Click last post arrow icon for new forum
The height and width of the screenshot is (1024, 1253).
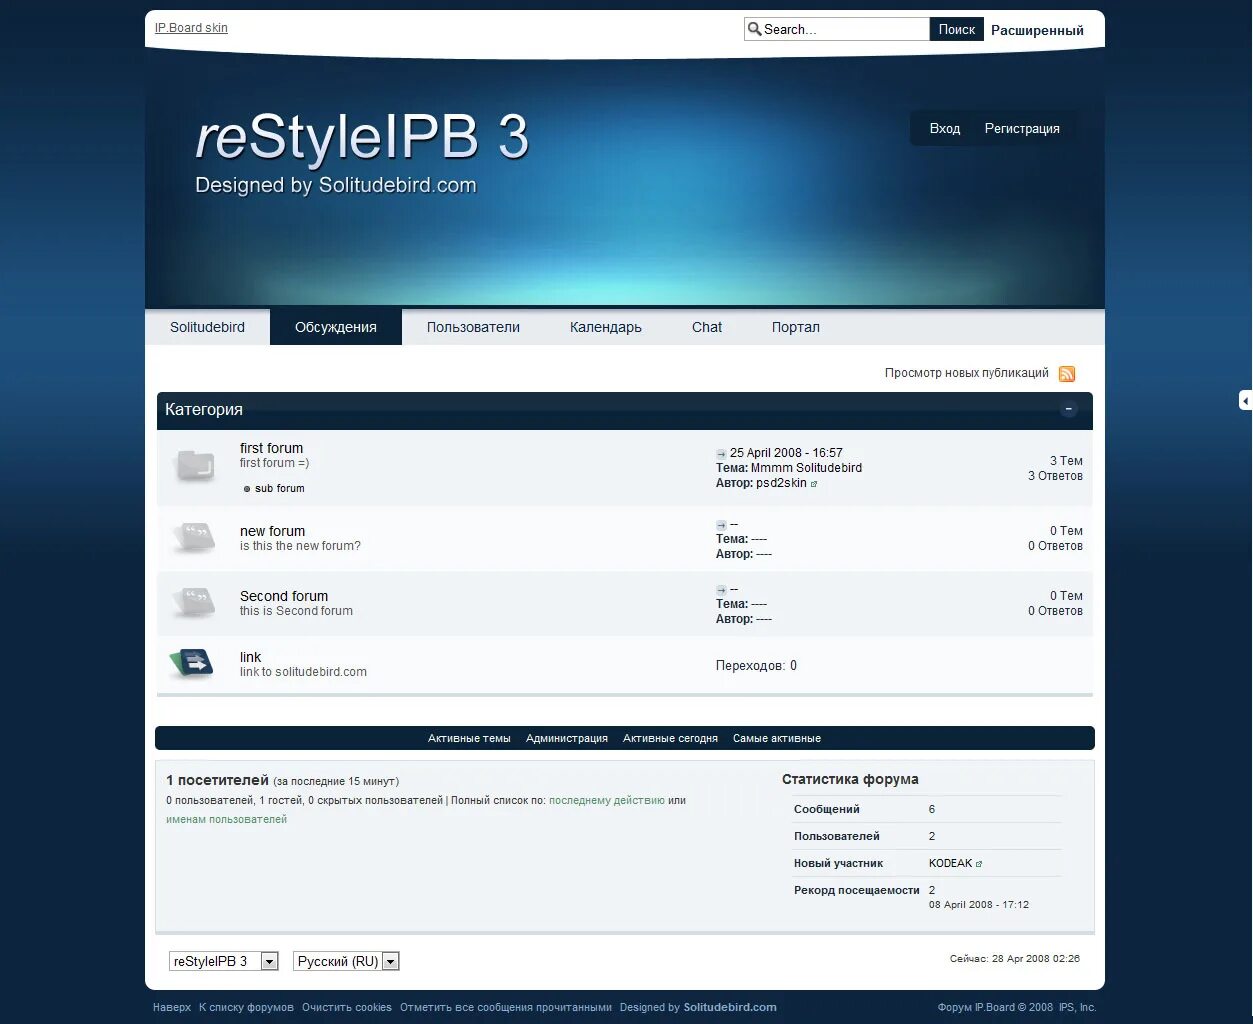[x=721, y=525]
